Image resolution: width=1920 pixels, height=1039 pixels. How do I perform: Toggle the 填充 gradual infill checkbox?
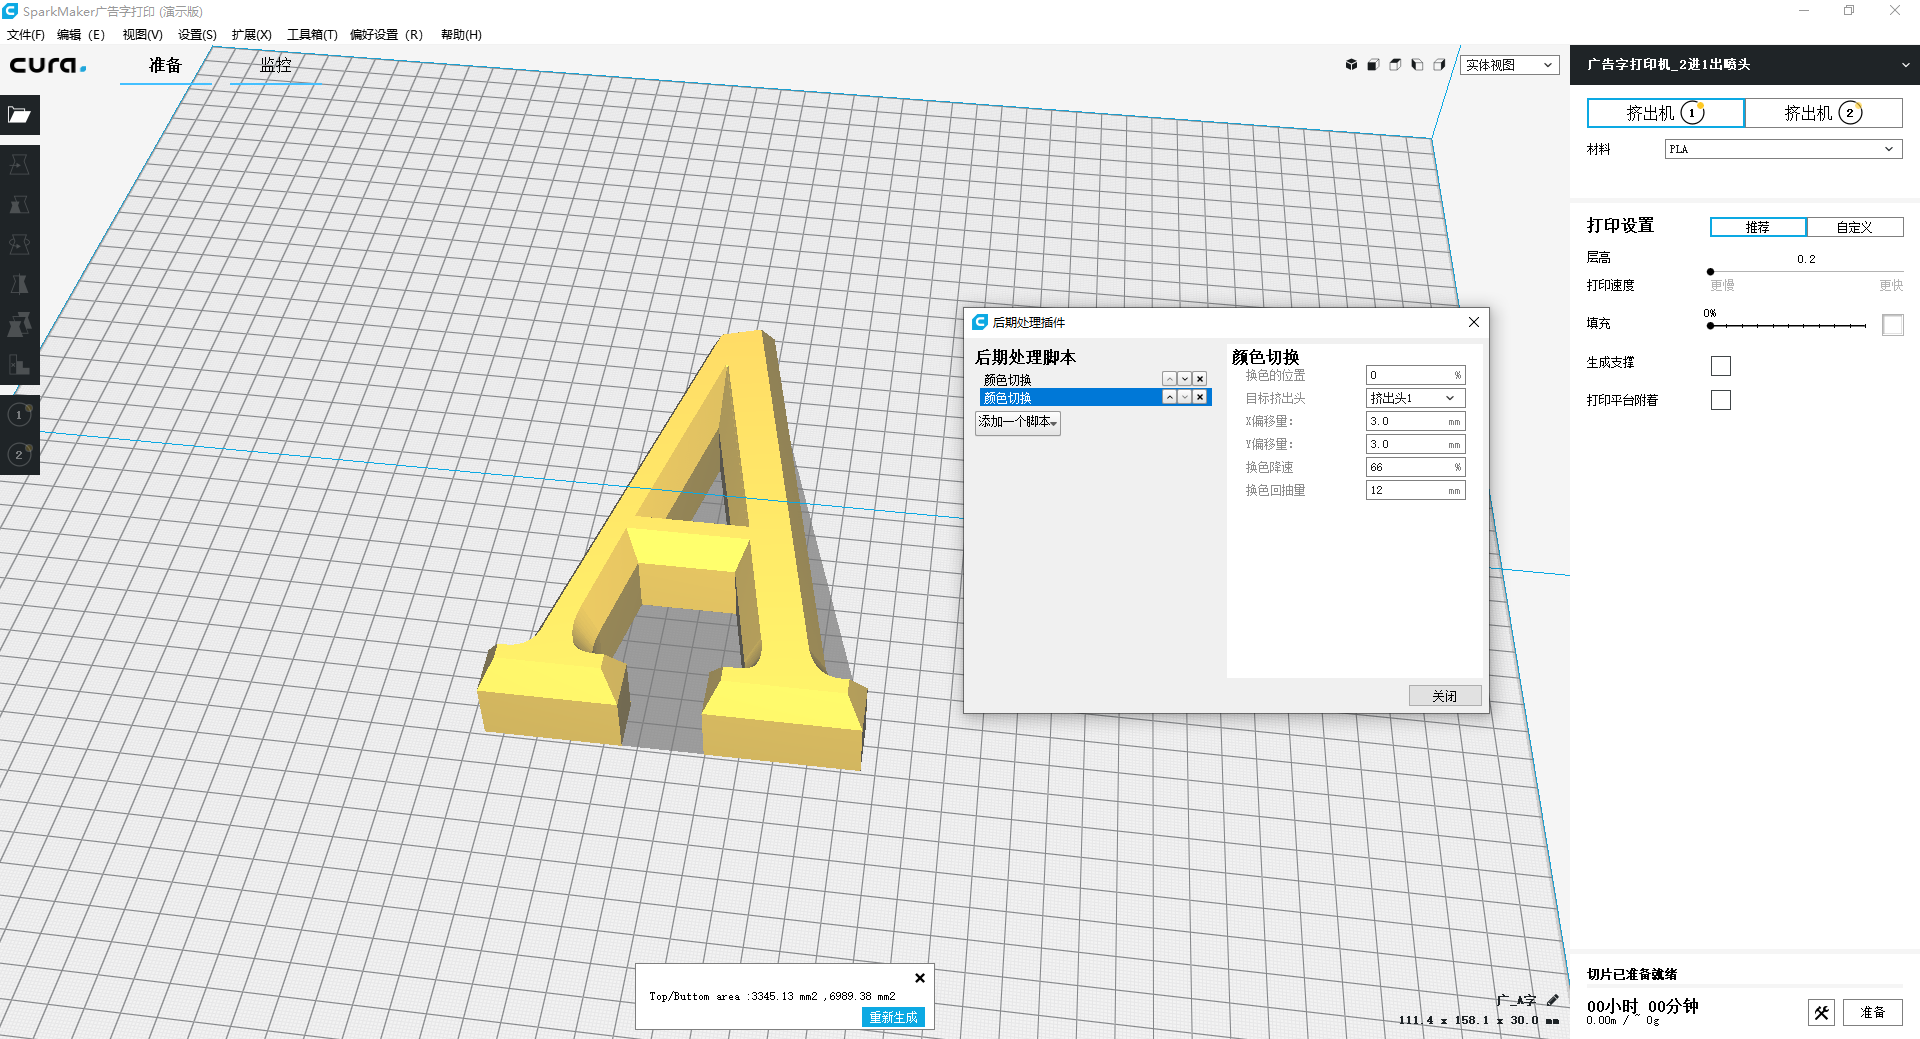pyautogui.click(x=1891, y=324)
